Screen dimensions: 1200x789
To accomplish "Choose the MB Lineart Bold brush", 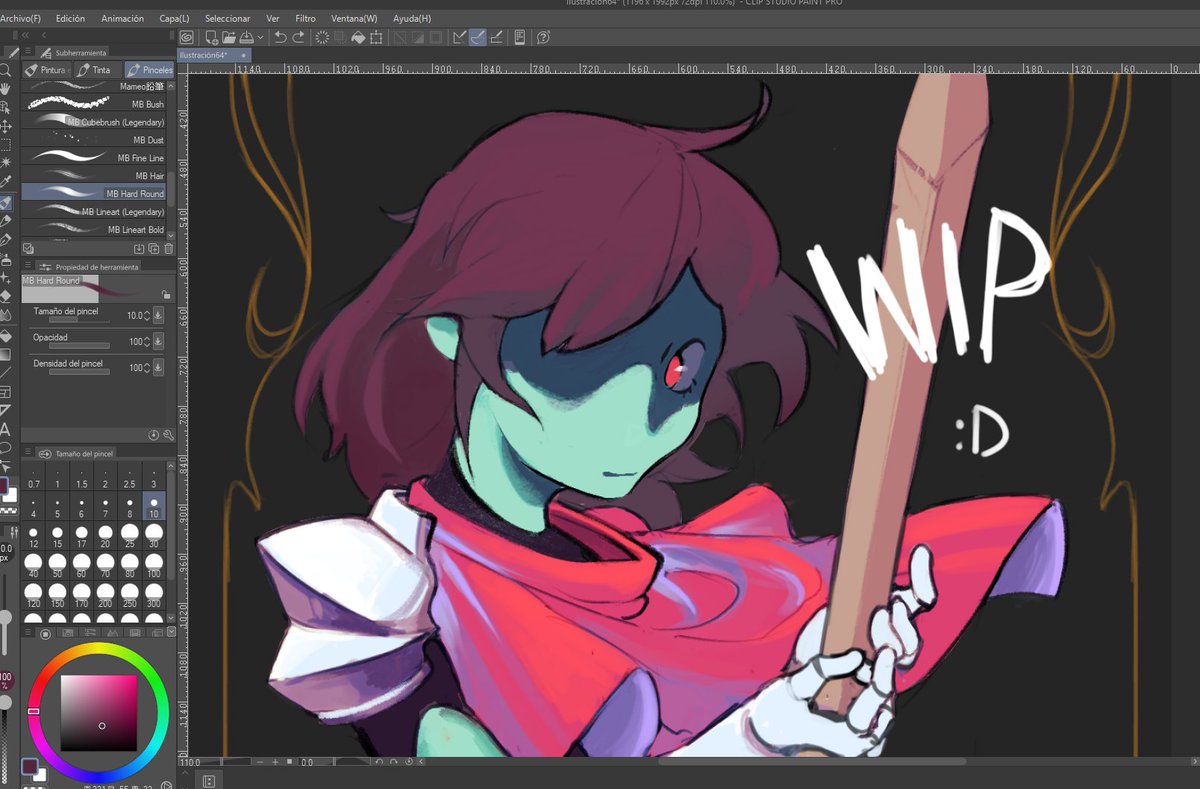I will point(93,230).
